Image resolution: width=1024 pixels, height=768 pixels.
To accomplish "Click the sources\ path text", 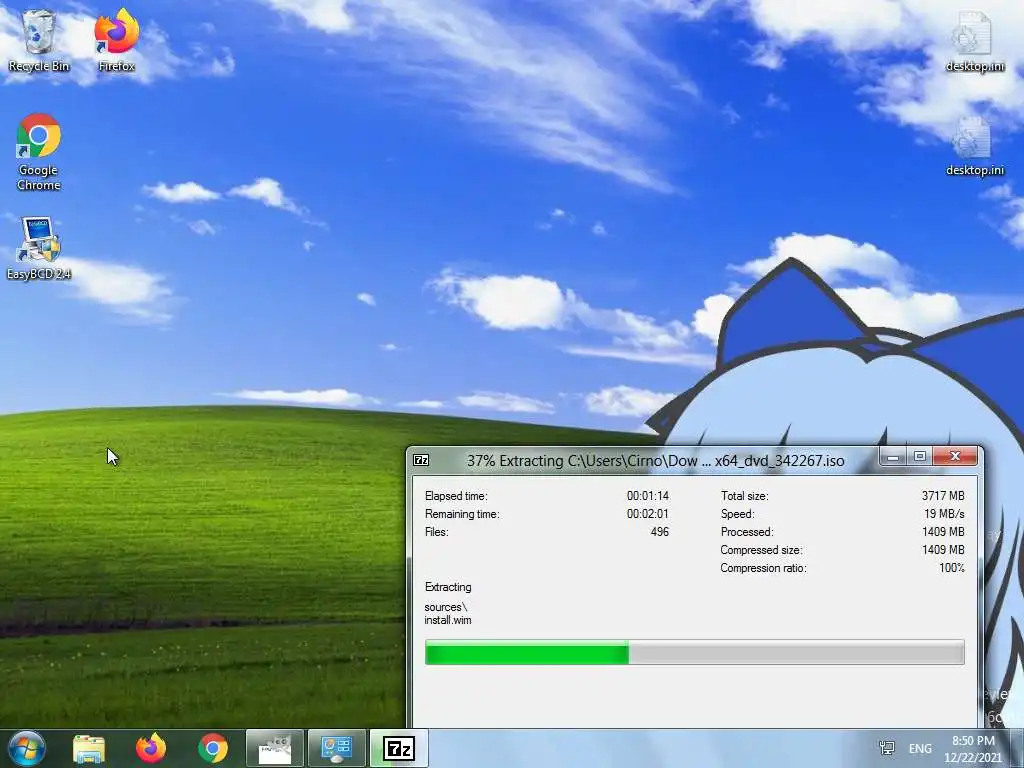I will point(445,607).
